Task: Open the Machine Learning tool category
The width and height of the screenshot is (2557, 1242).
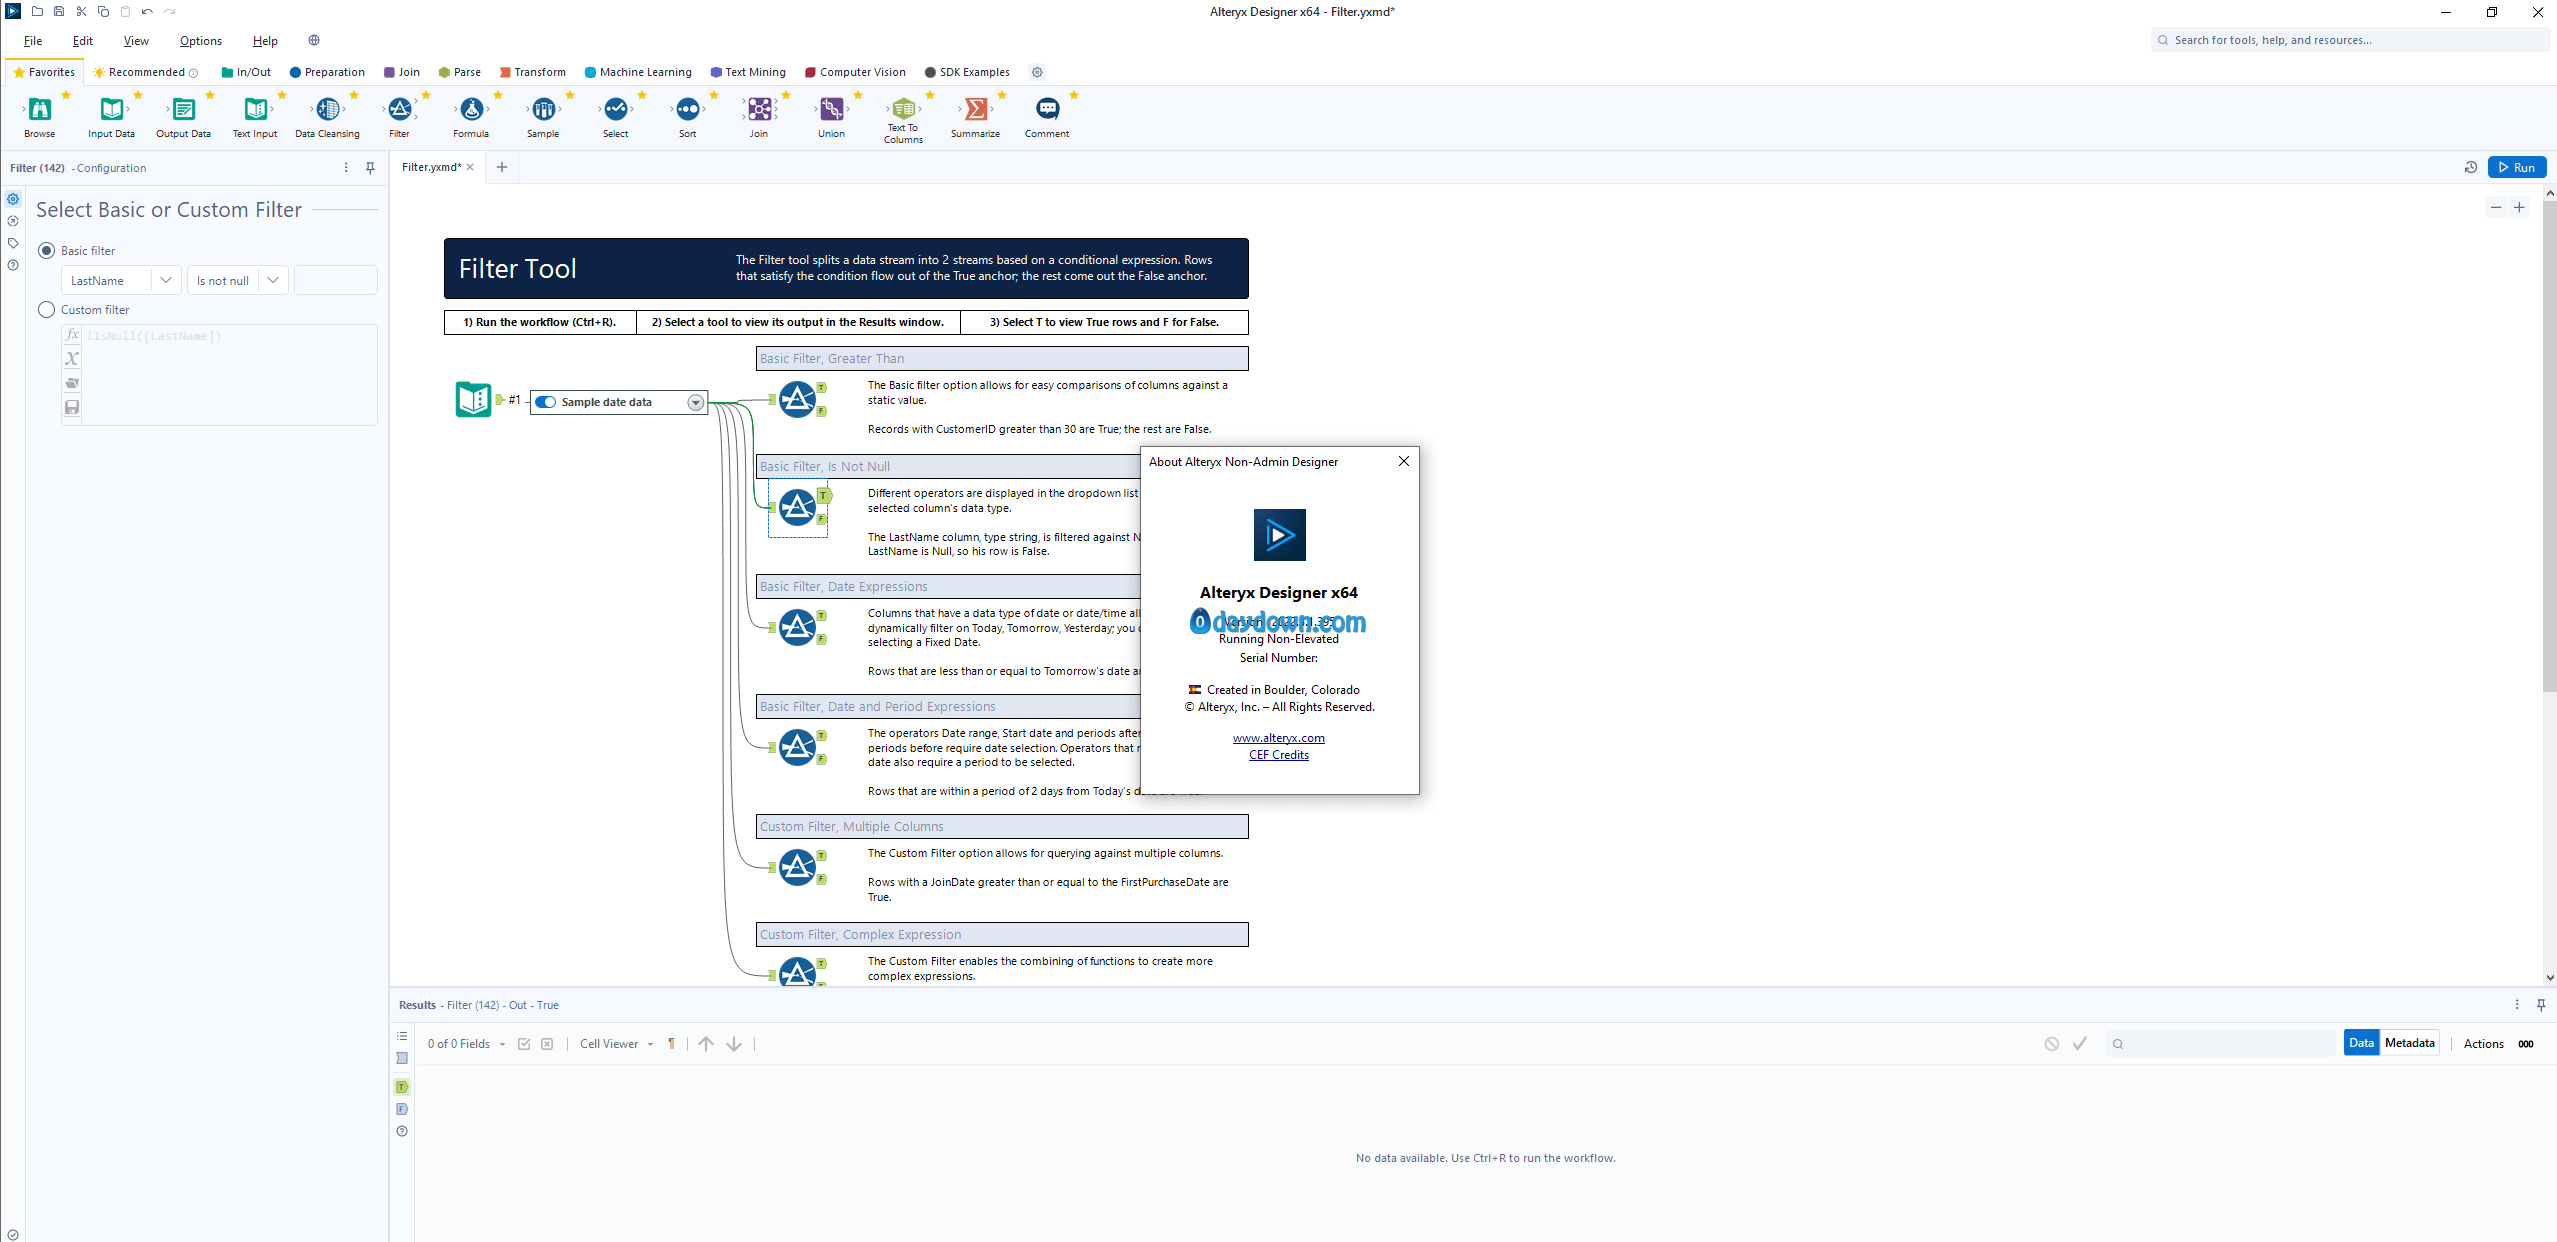Action: tap(638, 72)
